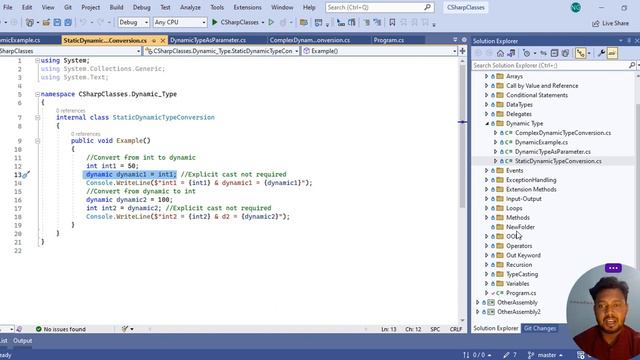Viewport: 640px width, 360px height.
Task: Open the StaticDynamicTypeCon type navigation dropdown
Action: (x=222, y=51)
